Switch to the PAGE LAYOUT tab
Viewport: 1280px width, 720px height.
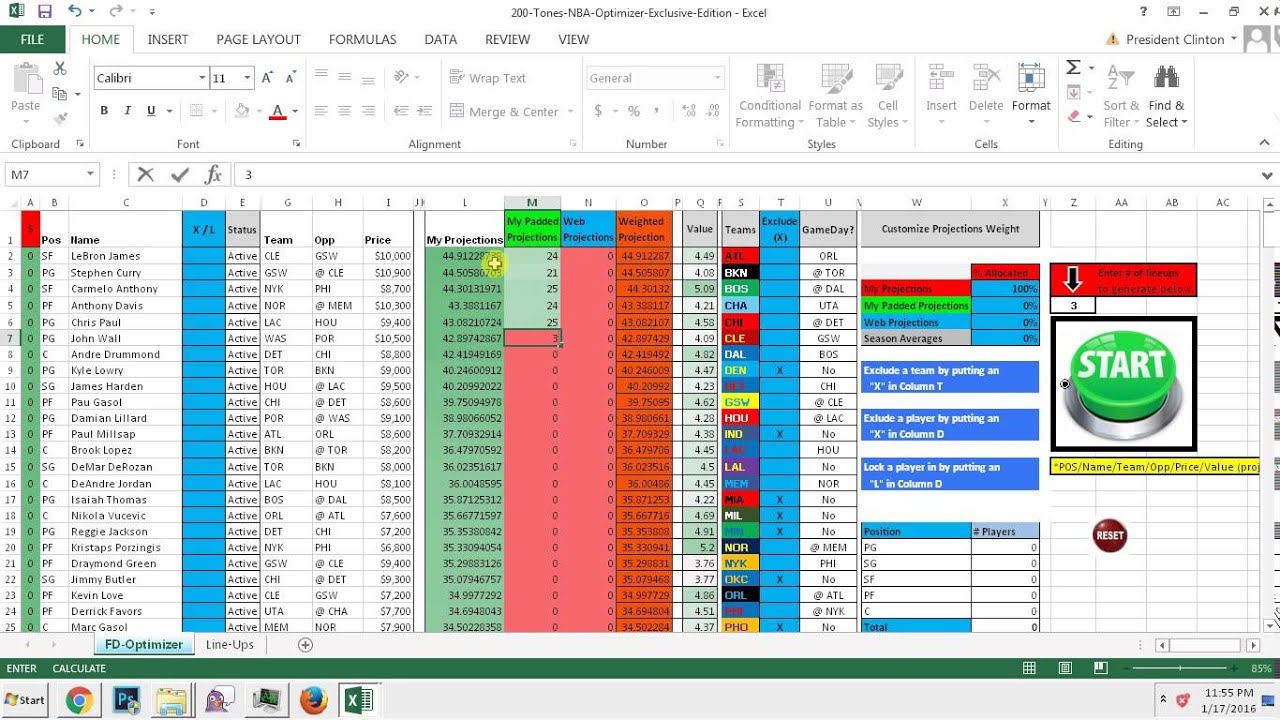pyautogui.click(x=258, y=39)
